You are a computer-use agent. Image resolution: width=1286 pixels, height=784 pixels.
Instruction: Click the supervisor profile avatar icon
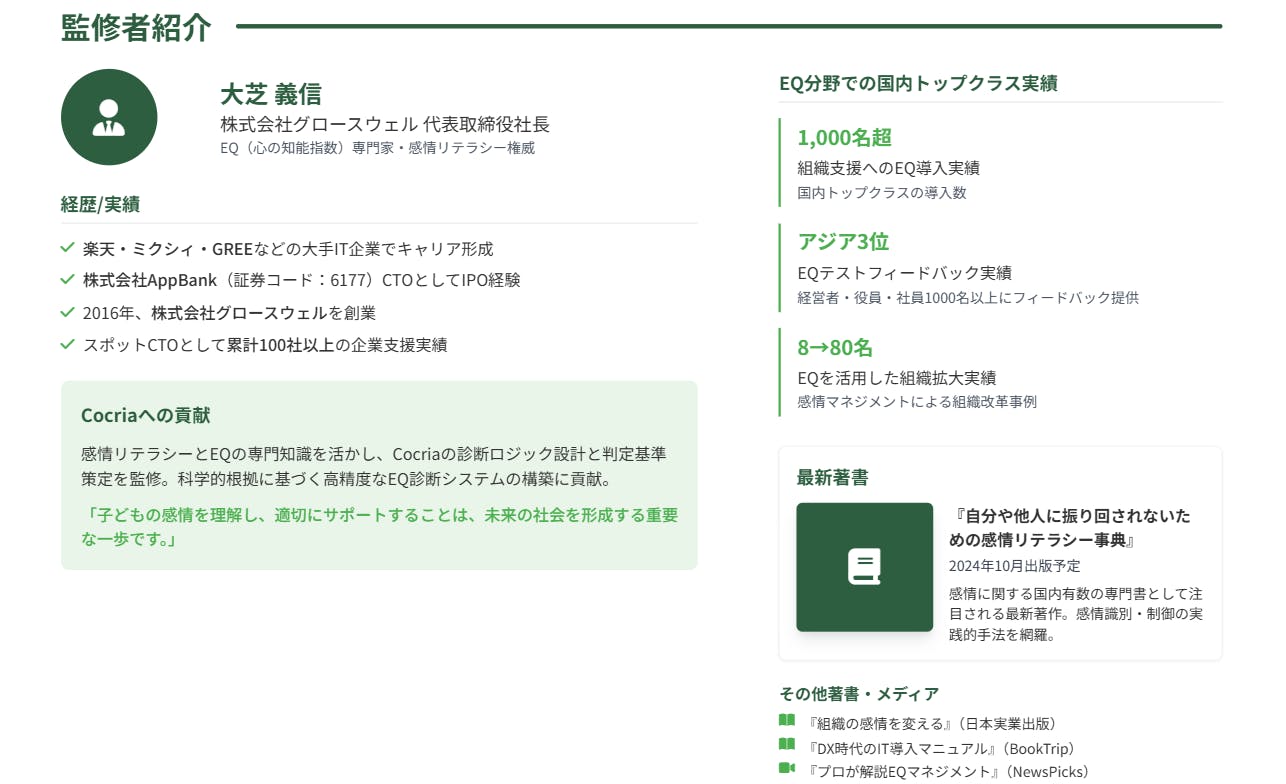click(x=109, y=117)
